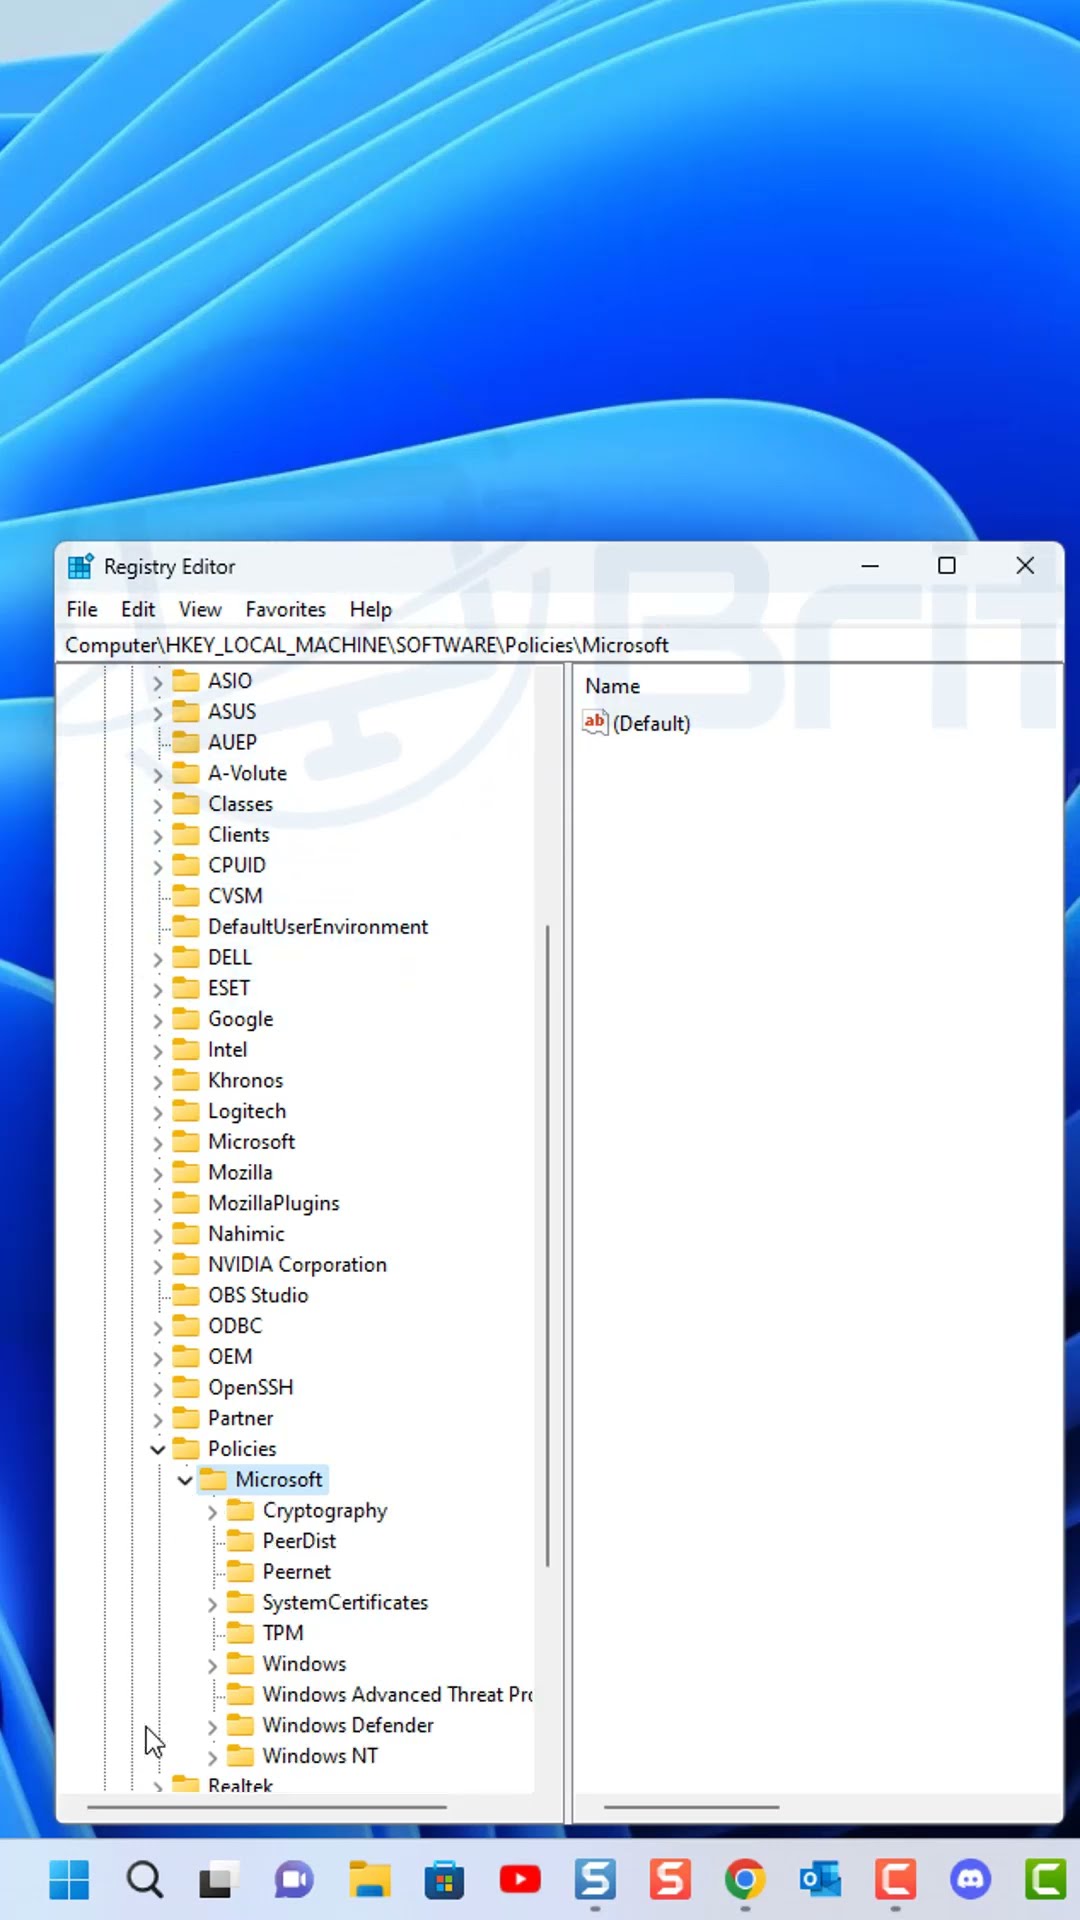The height and width of the screenshot is (1920, 1080).
Task: Expand the Google key
Action: [157, 1020]
